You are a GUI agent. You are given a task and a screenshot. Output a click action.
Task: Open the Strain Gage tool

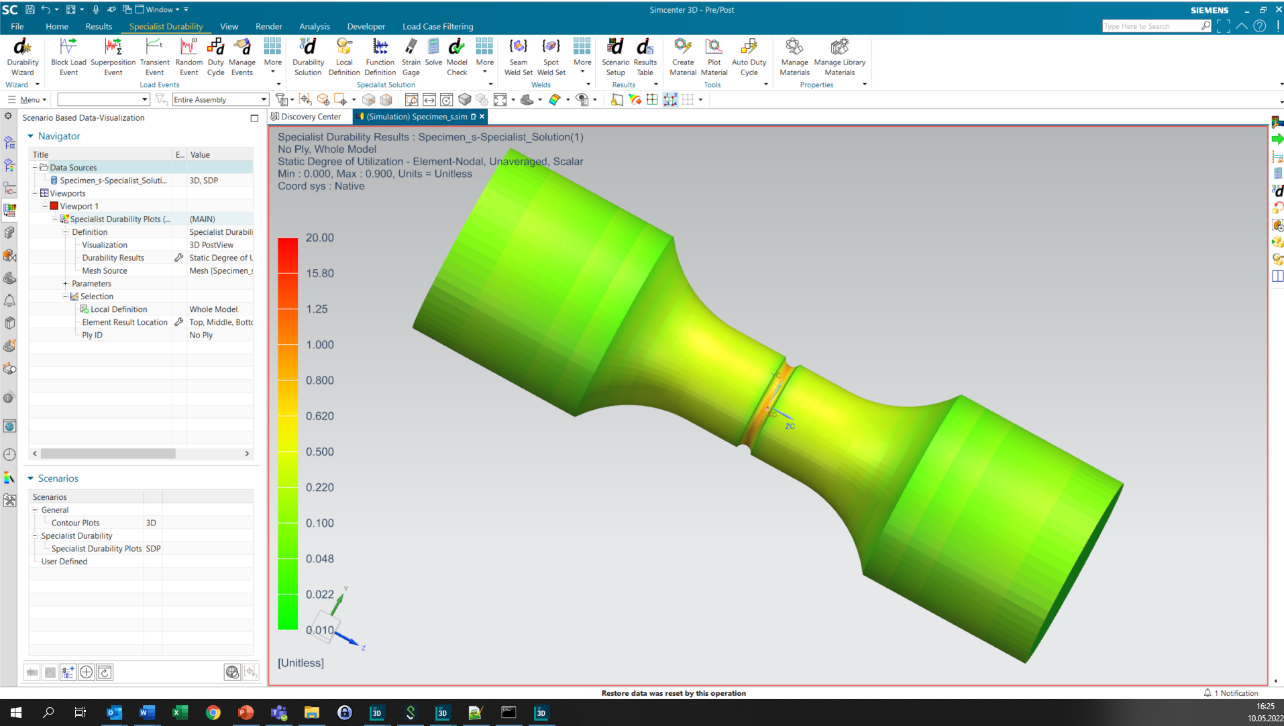click(411, 57)
